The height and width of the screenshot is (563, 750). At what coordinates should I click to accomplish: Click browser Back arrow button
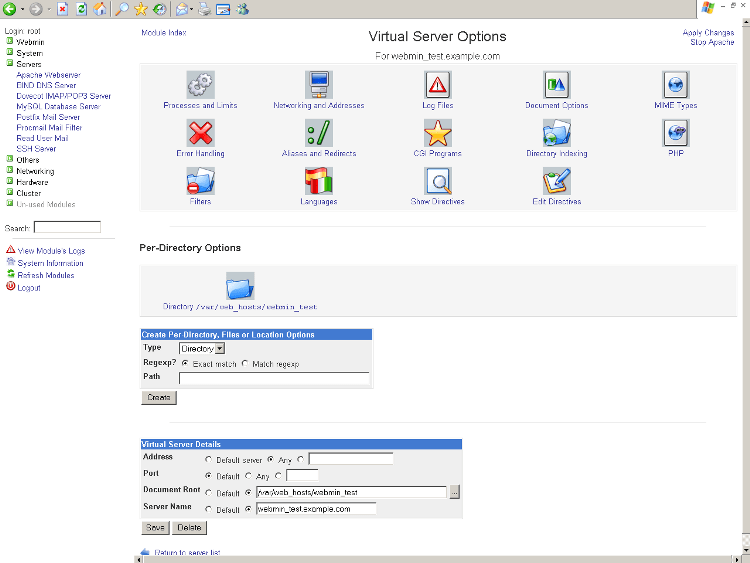click(x=10, y=9)
